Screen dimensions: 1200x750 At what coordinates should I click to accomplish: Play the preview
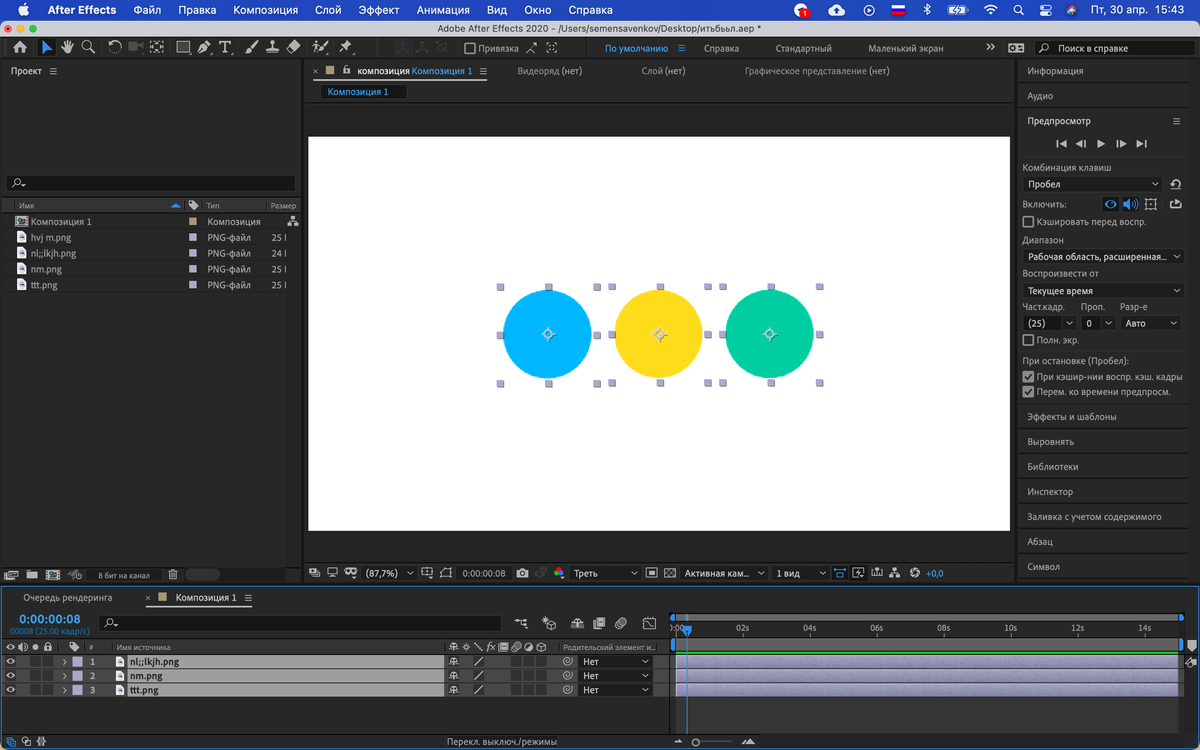[x=1101, y=144]
